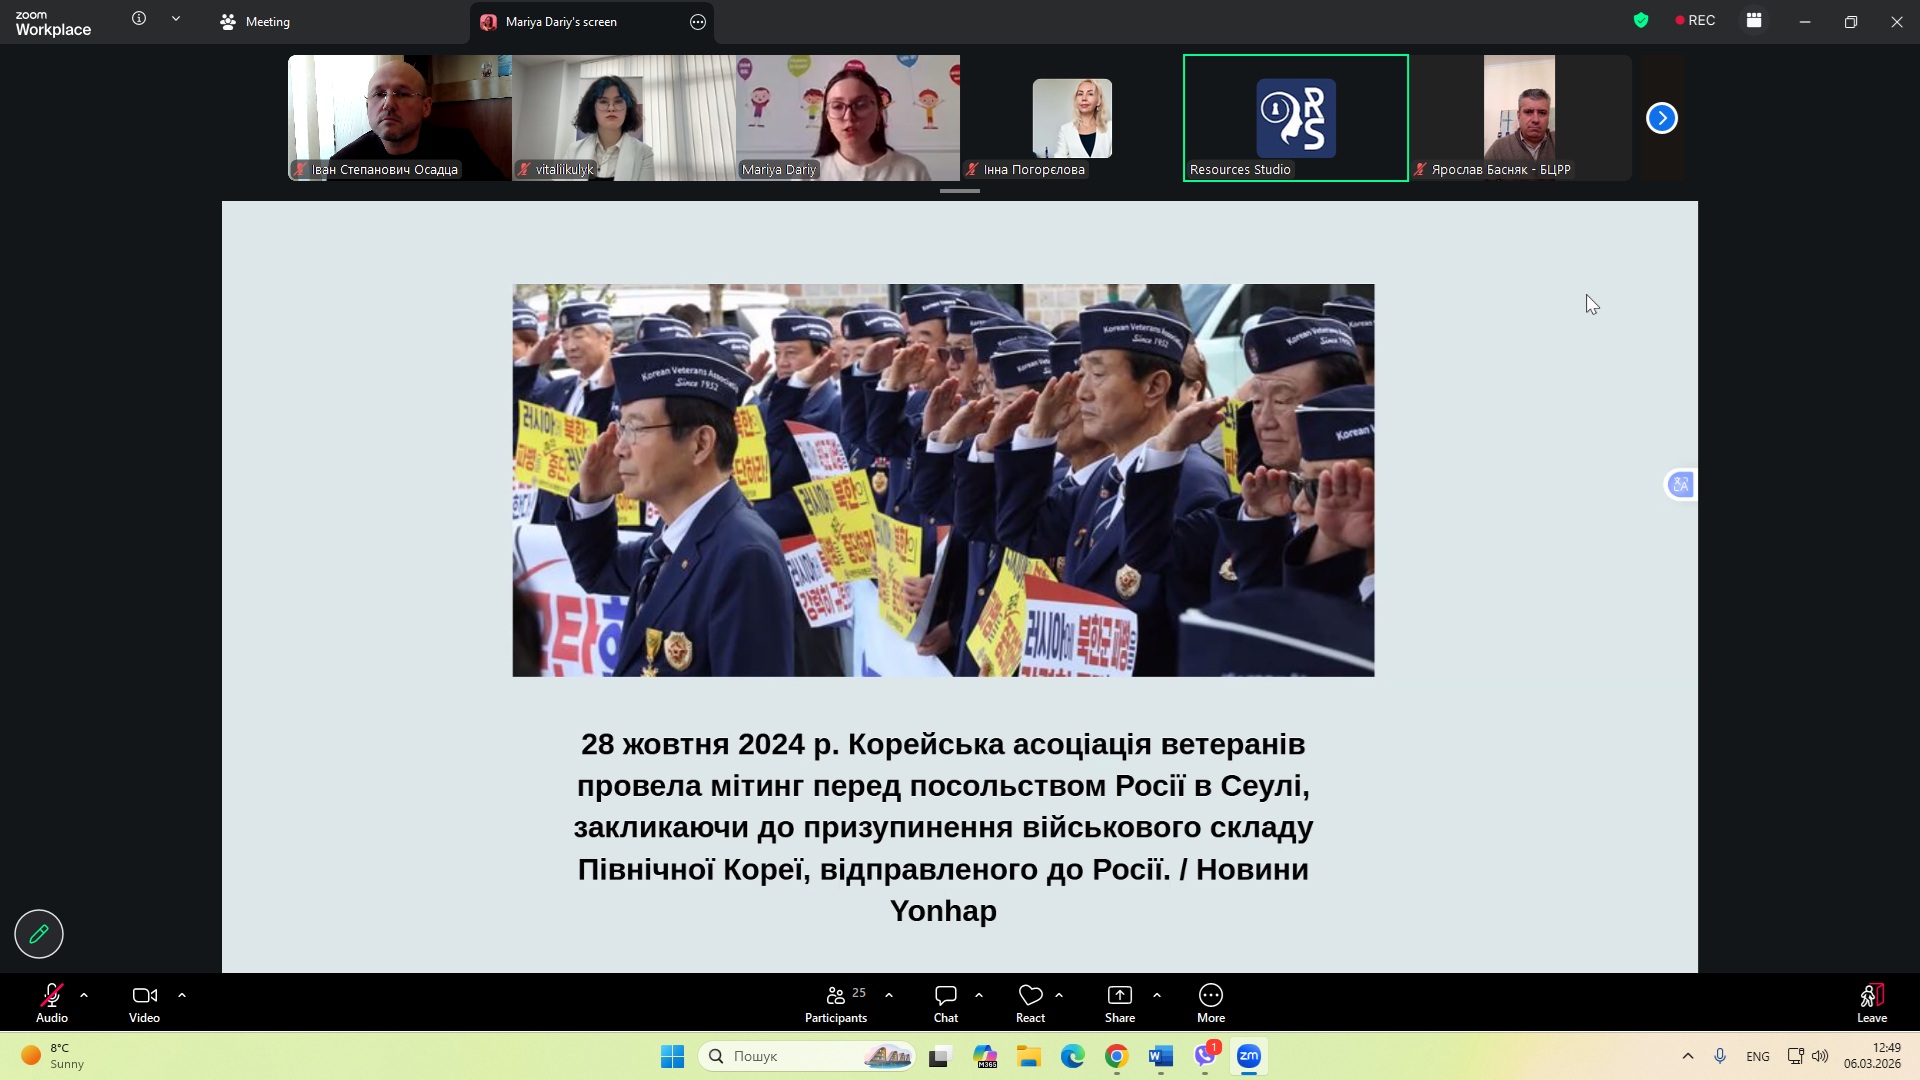Screen dimensions: 1920x1080
Task: Leave the meeting
Action: pos(1872,1003)
